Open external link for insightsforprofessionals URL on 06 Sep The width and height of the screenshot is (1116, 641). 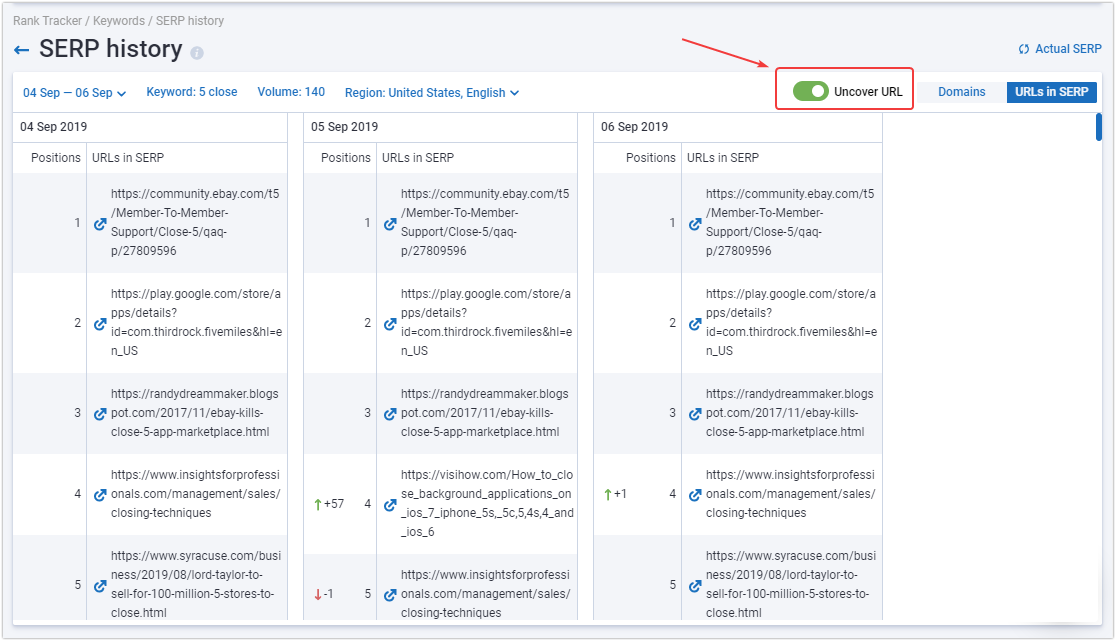(695, 494)
